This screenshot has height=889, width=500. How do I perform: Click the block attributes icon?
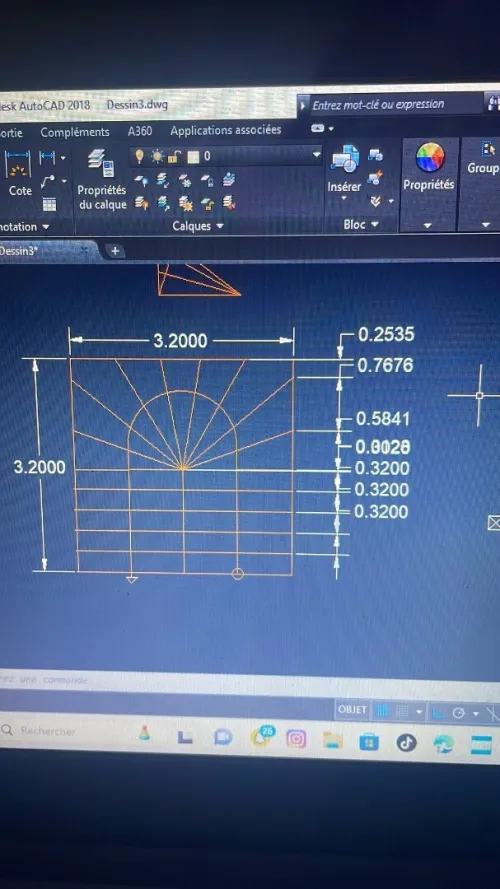374,200
